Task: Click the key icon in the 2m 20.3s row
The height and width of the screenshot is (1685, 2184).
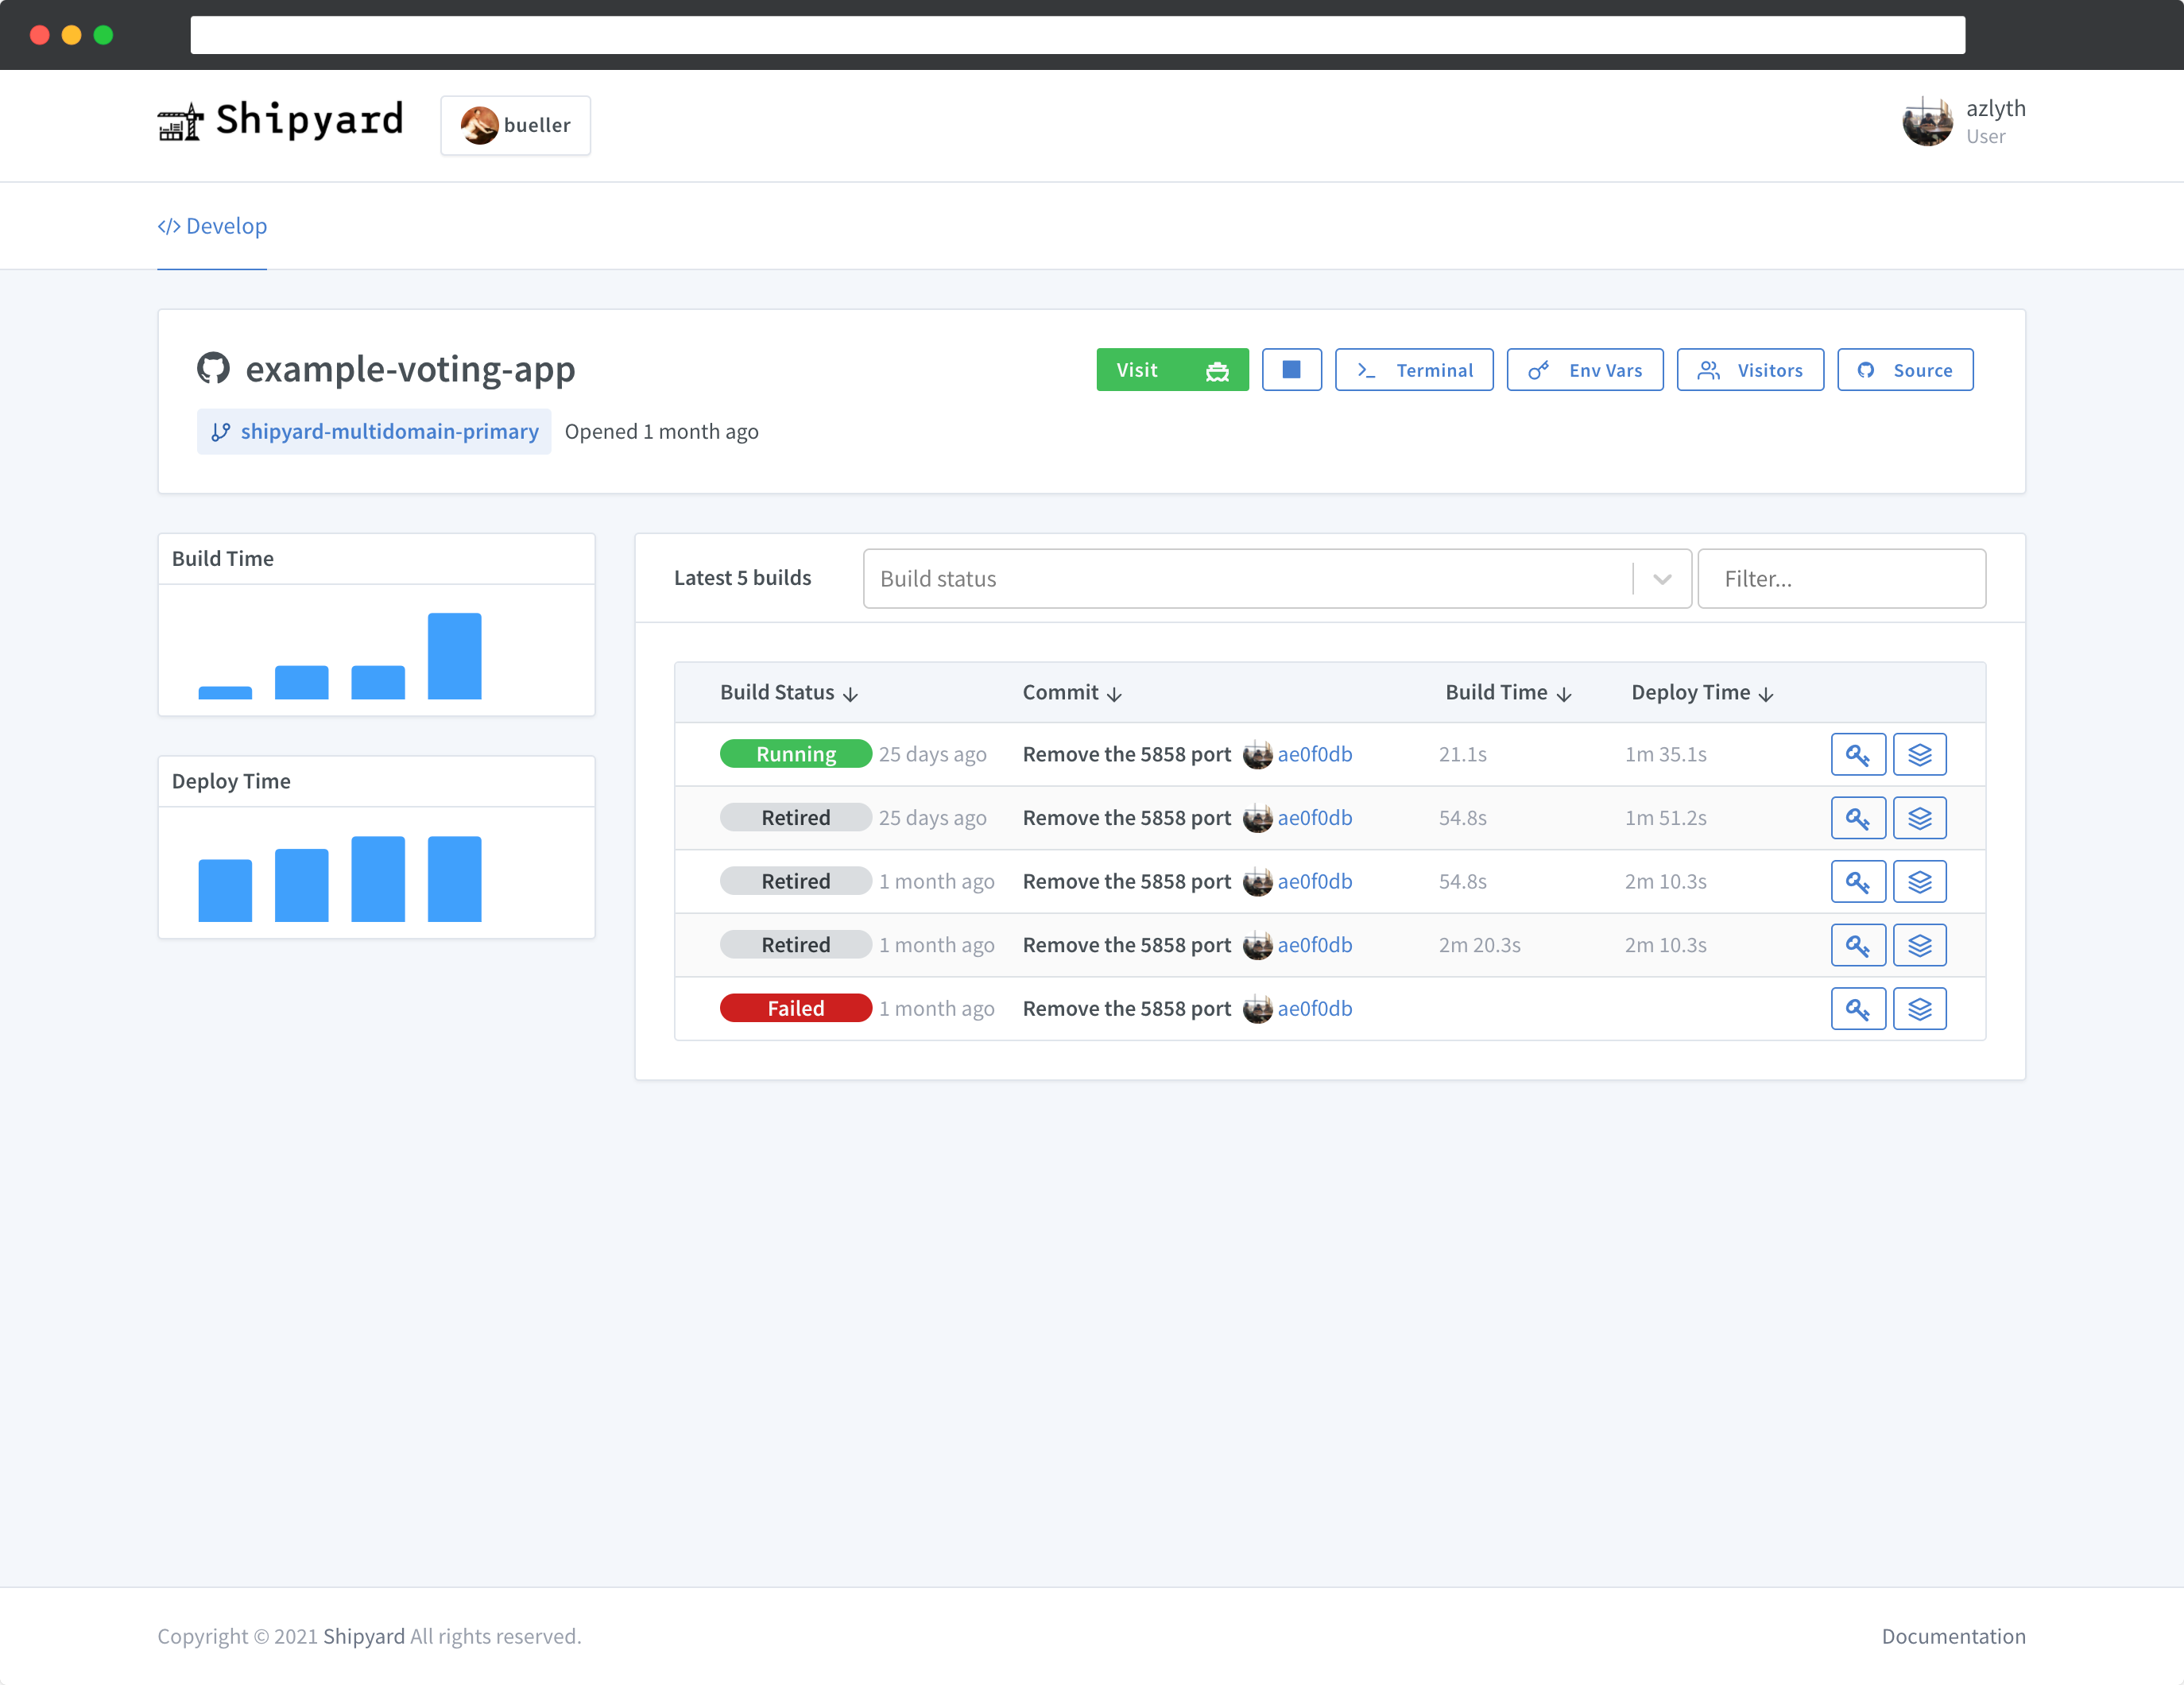Action: [1858, 945]
